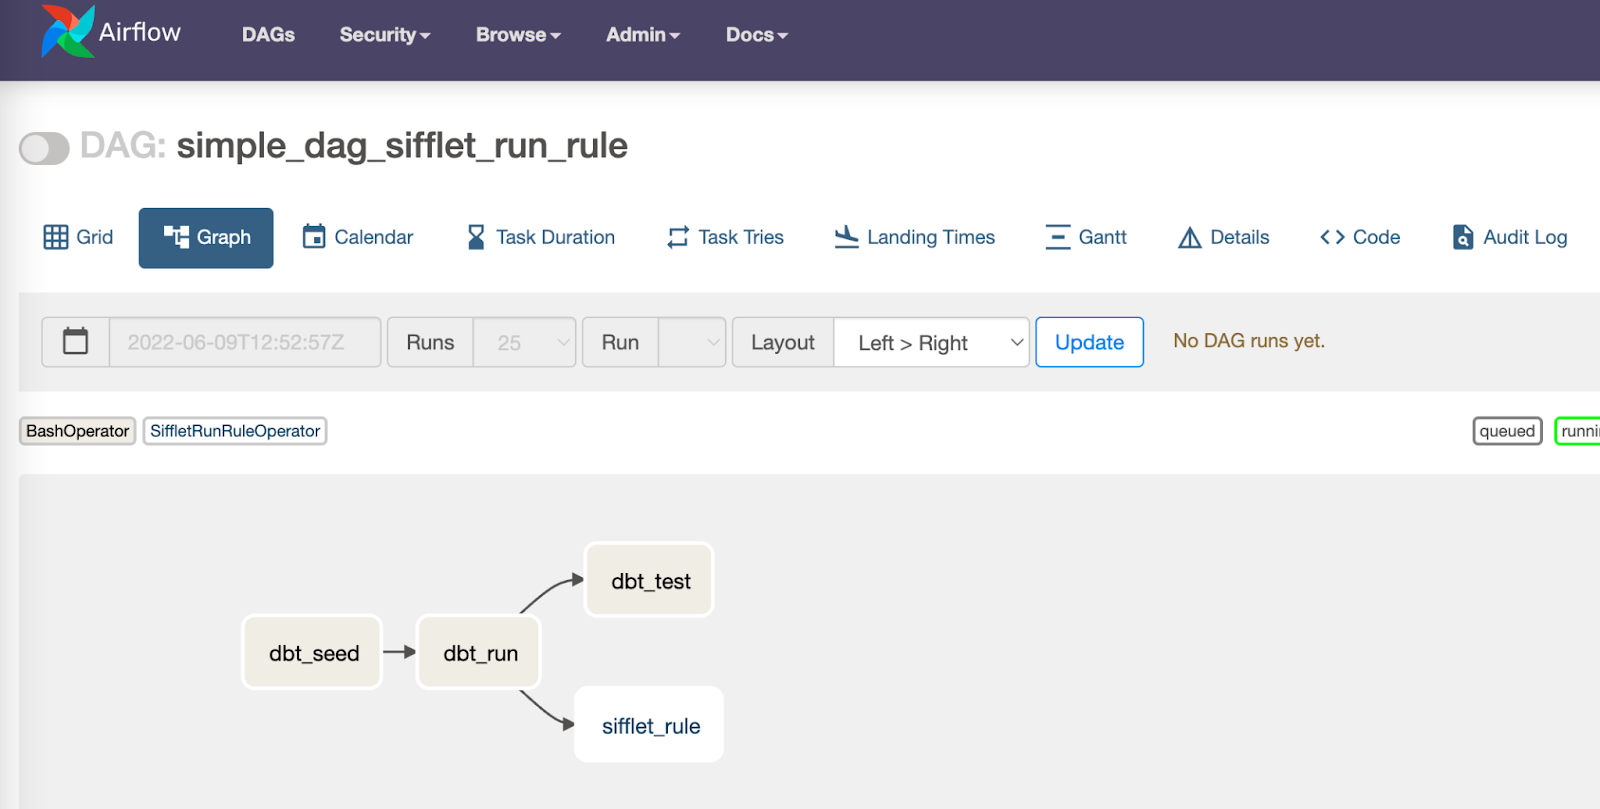Click the Gantt chart icon
The height and width of the screenshot is (809, 1600).
click(x=1057, y=237)
